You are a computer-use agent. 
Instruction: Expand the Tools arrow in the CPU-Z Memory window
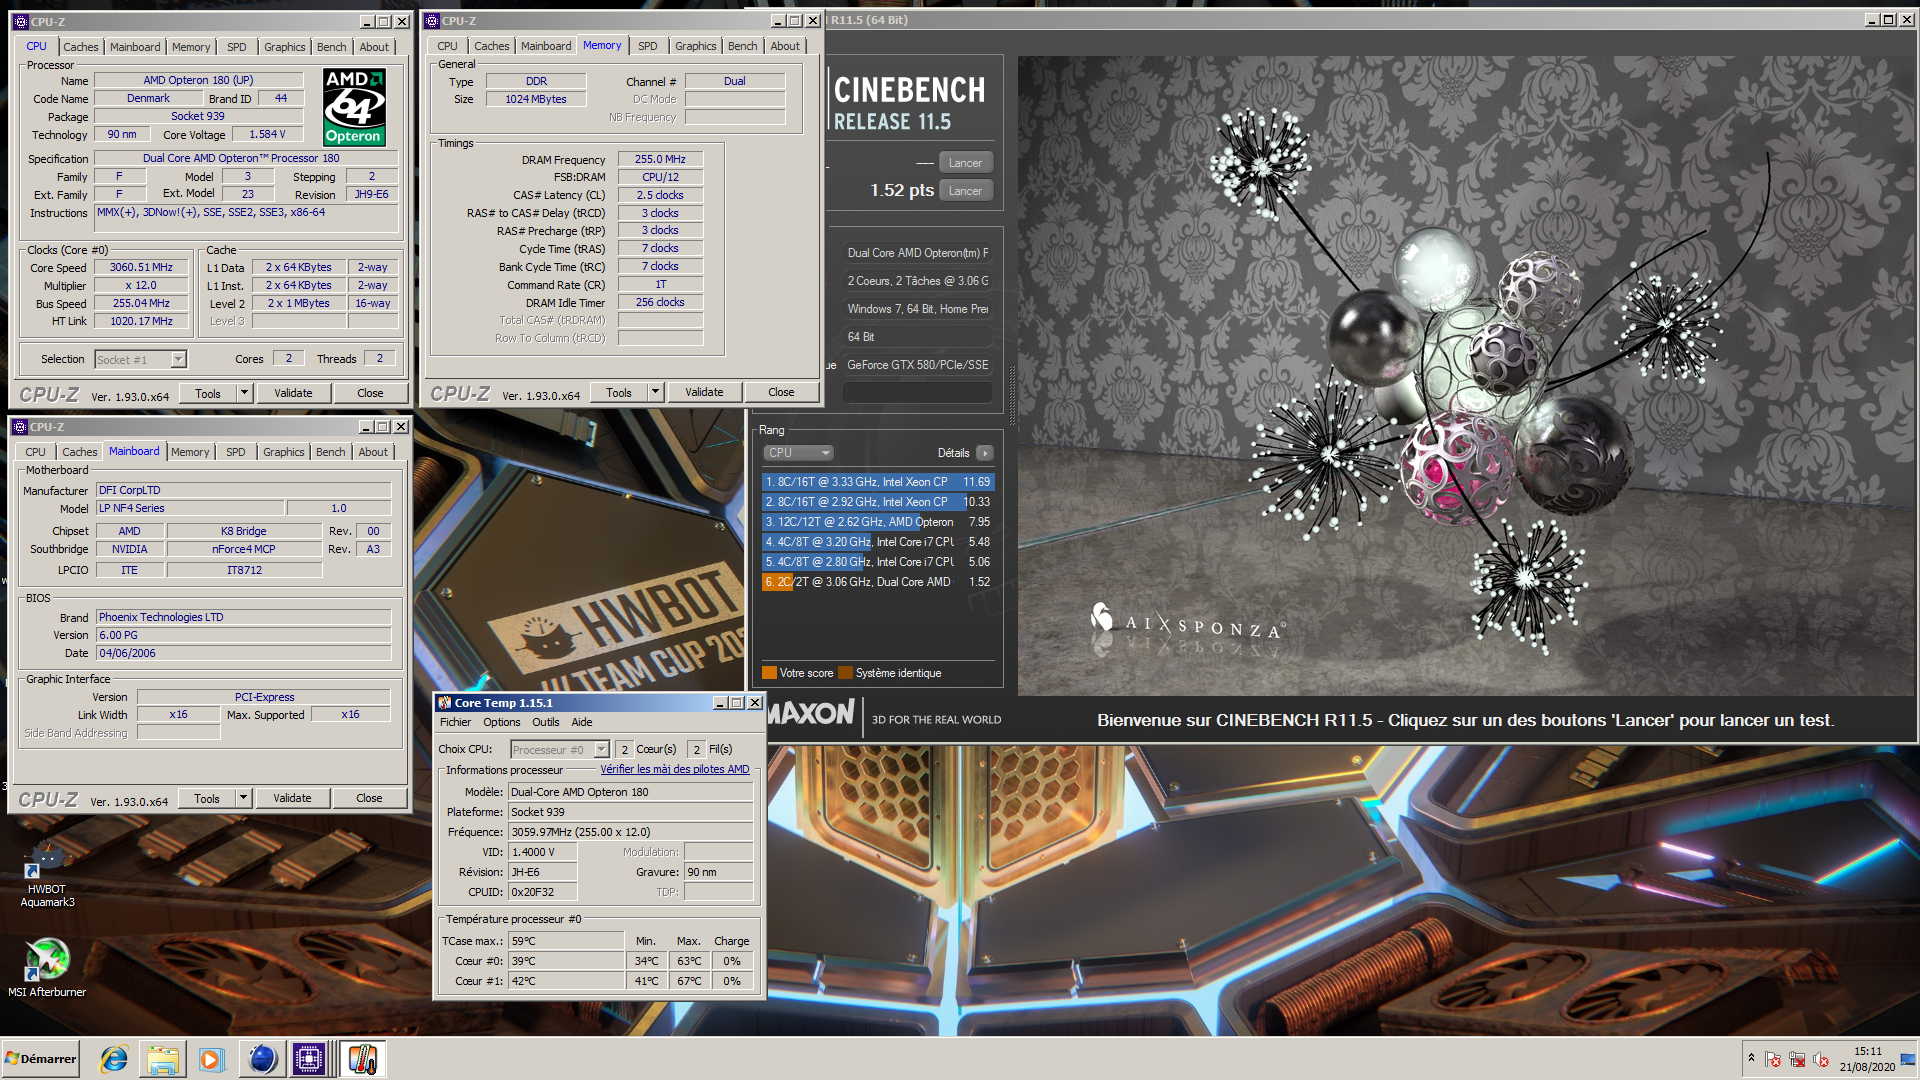(656, 392)
